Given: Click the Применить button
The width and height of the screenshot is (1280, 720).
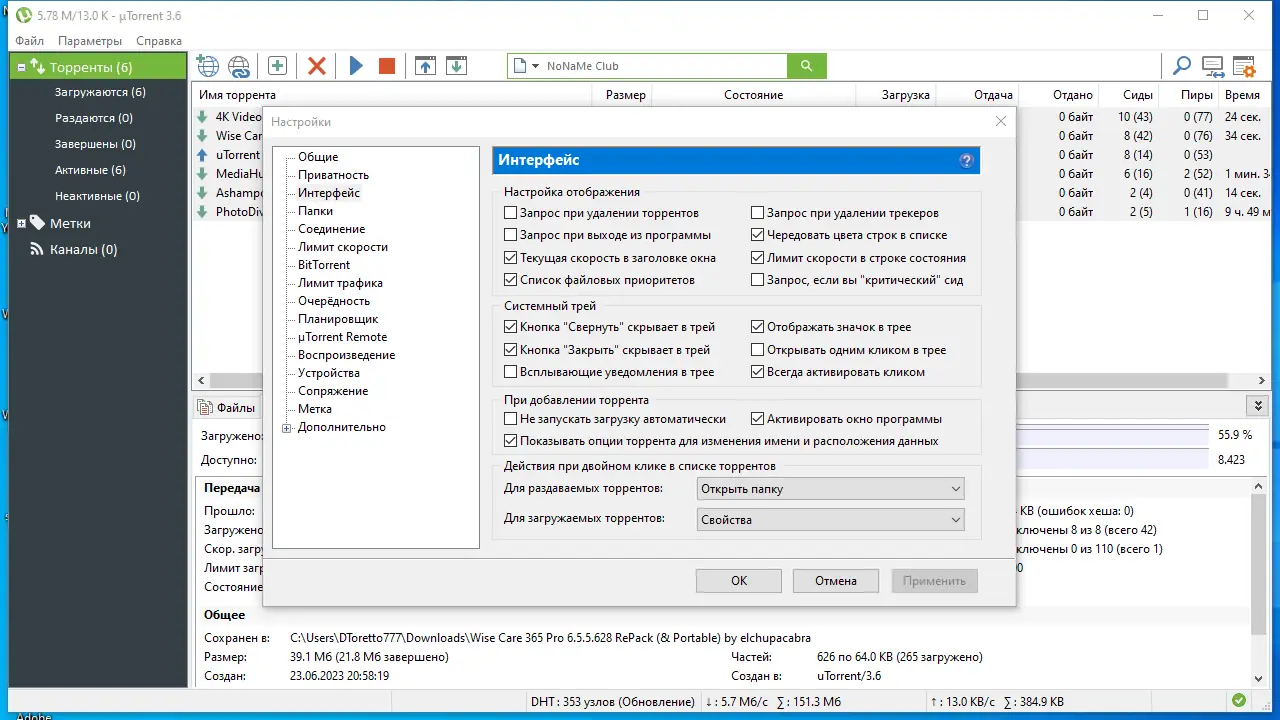Looking at the screenshot, I should pos(934,581).
